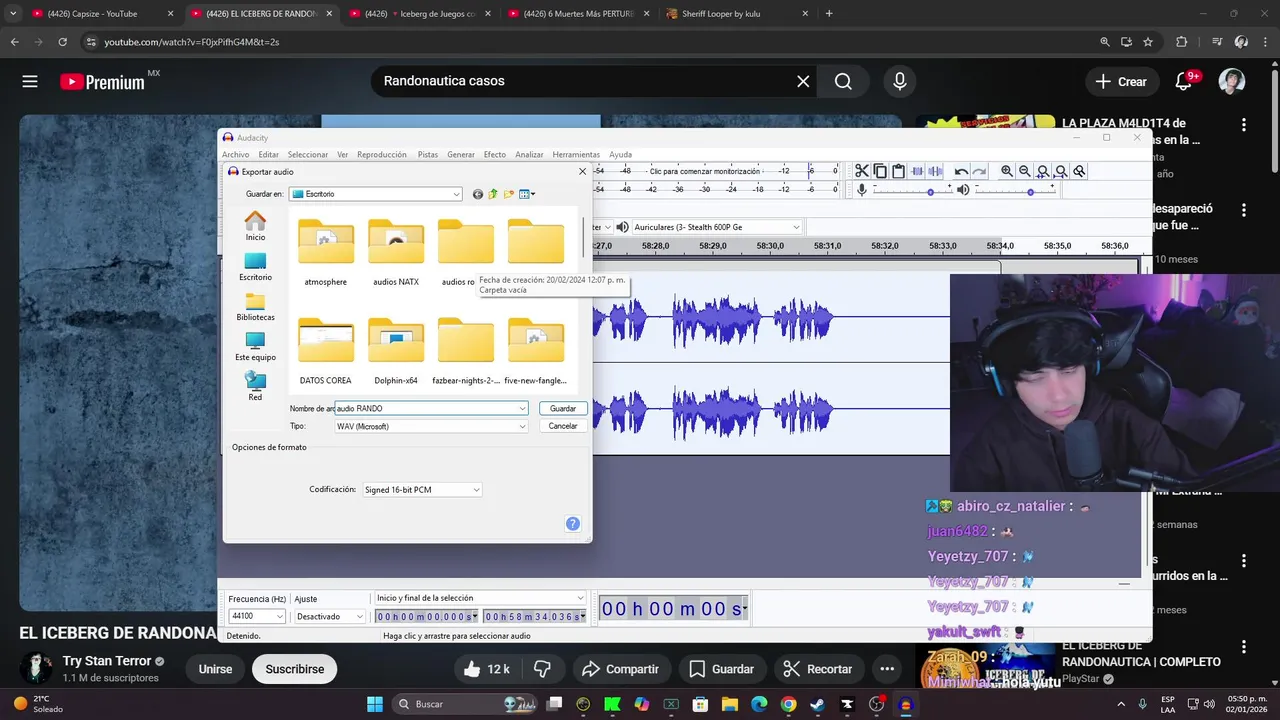Click the Unirse button on YouTube

215,669
